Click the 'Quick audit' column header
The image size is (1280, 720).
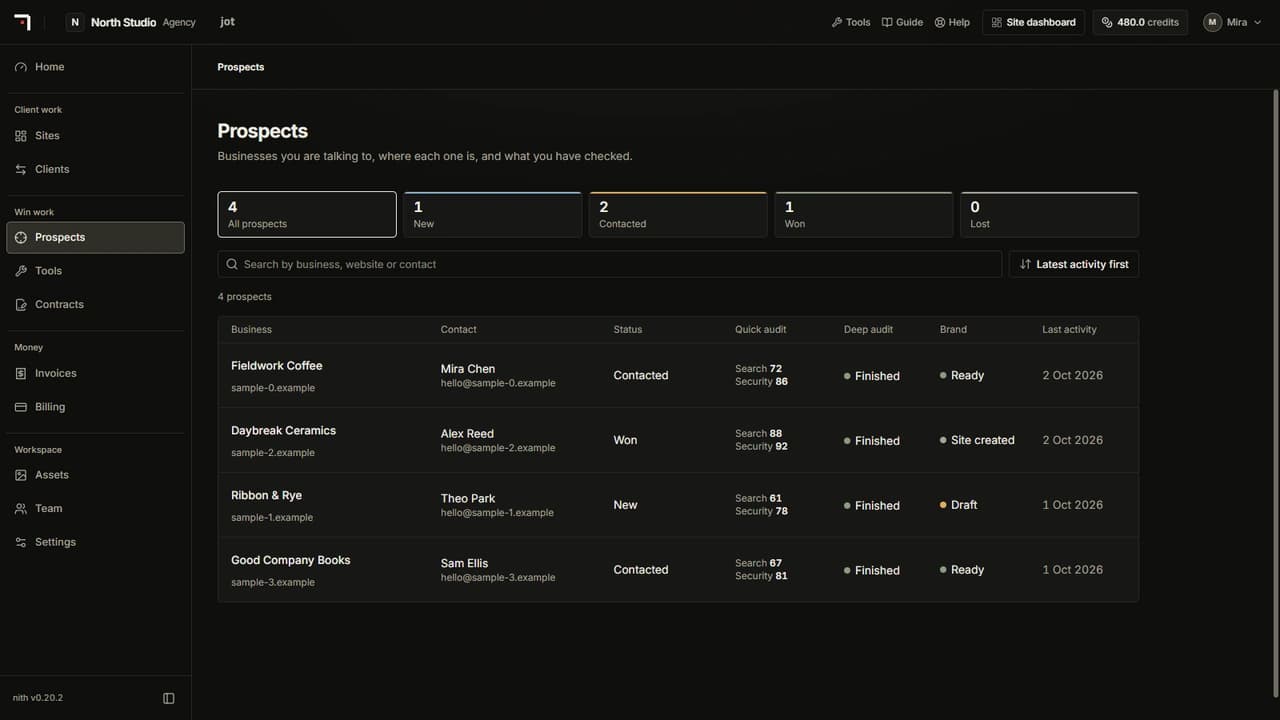pos(761,329)
